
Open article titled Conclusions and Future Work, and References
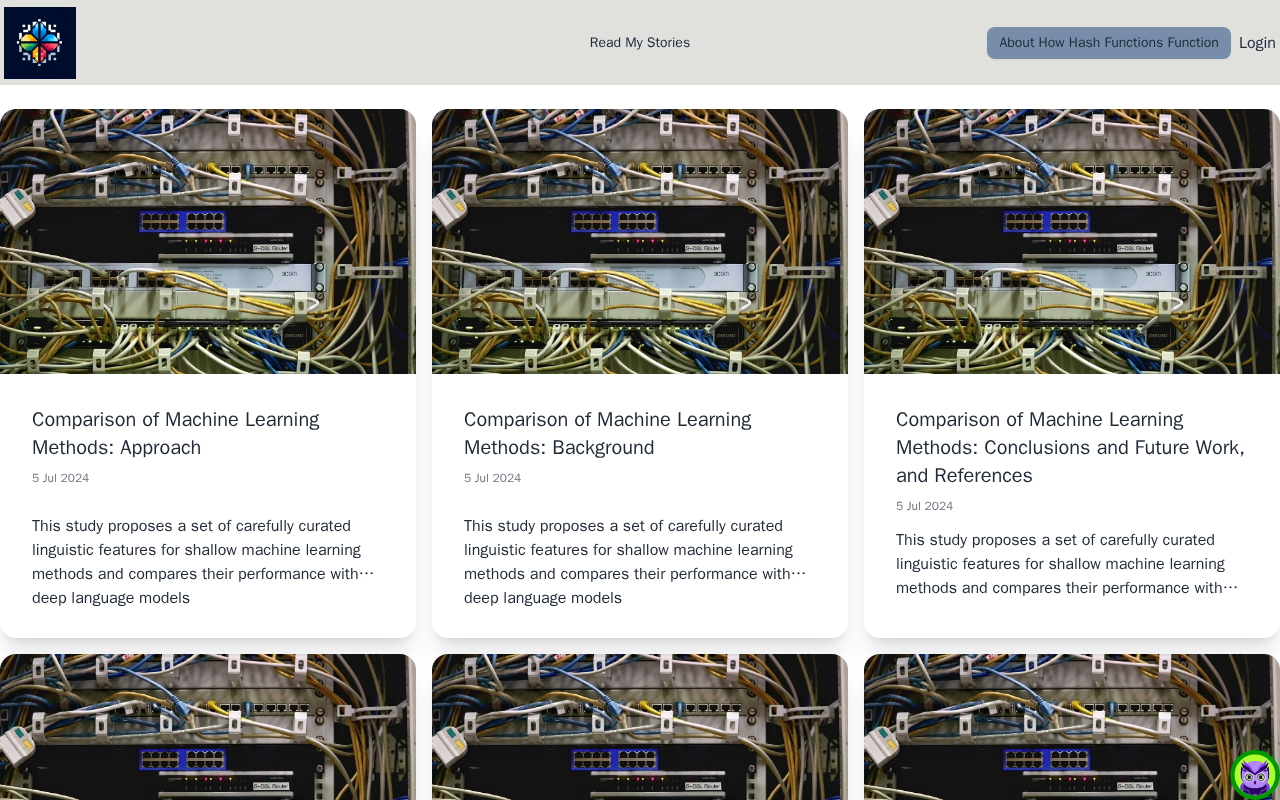tap(1070, 447)
